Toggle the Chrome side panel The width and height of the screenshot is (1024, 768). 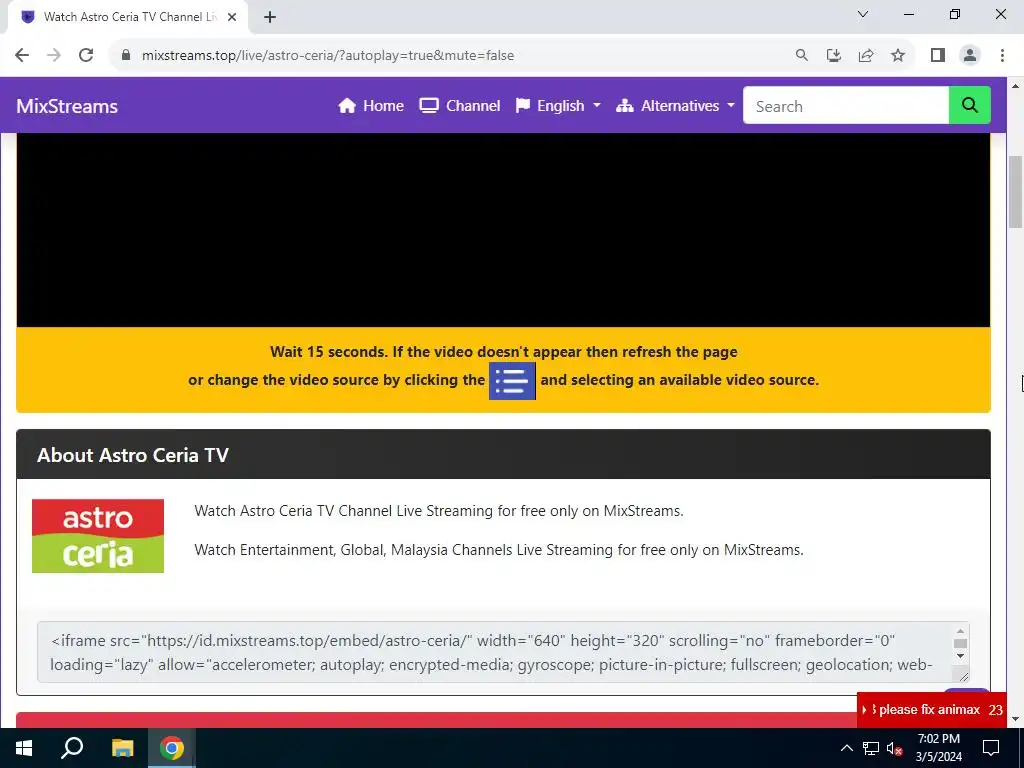938,56
